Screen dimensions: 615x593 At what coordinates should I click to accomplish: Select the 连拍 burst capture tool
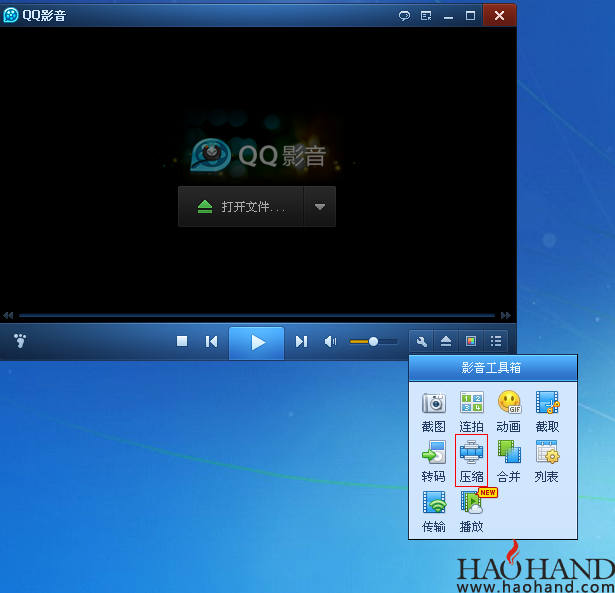(471, 411)
